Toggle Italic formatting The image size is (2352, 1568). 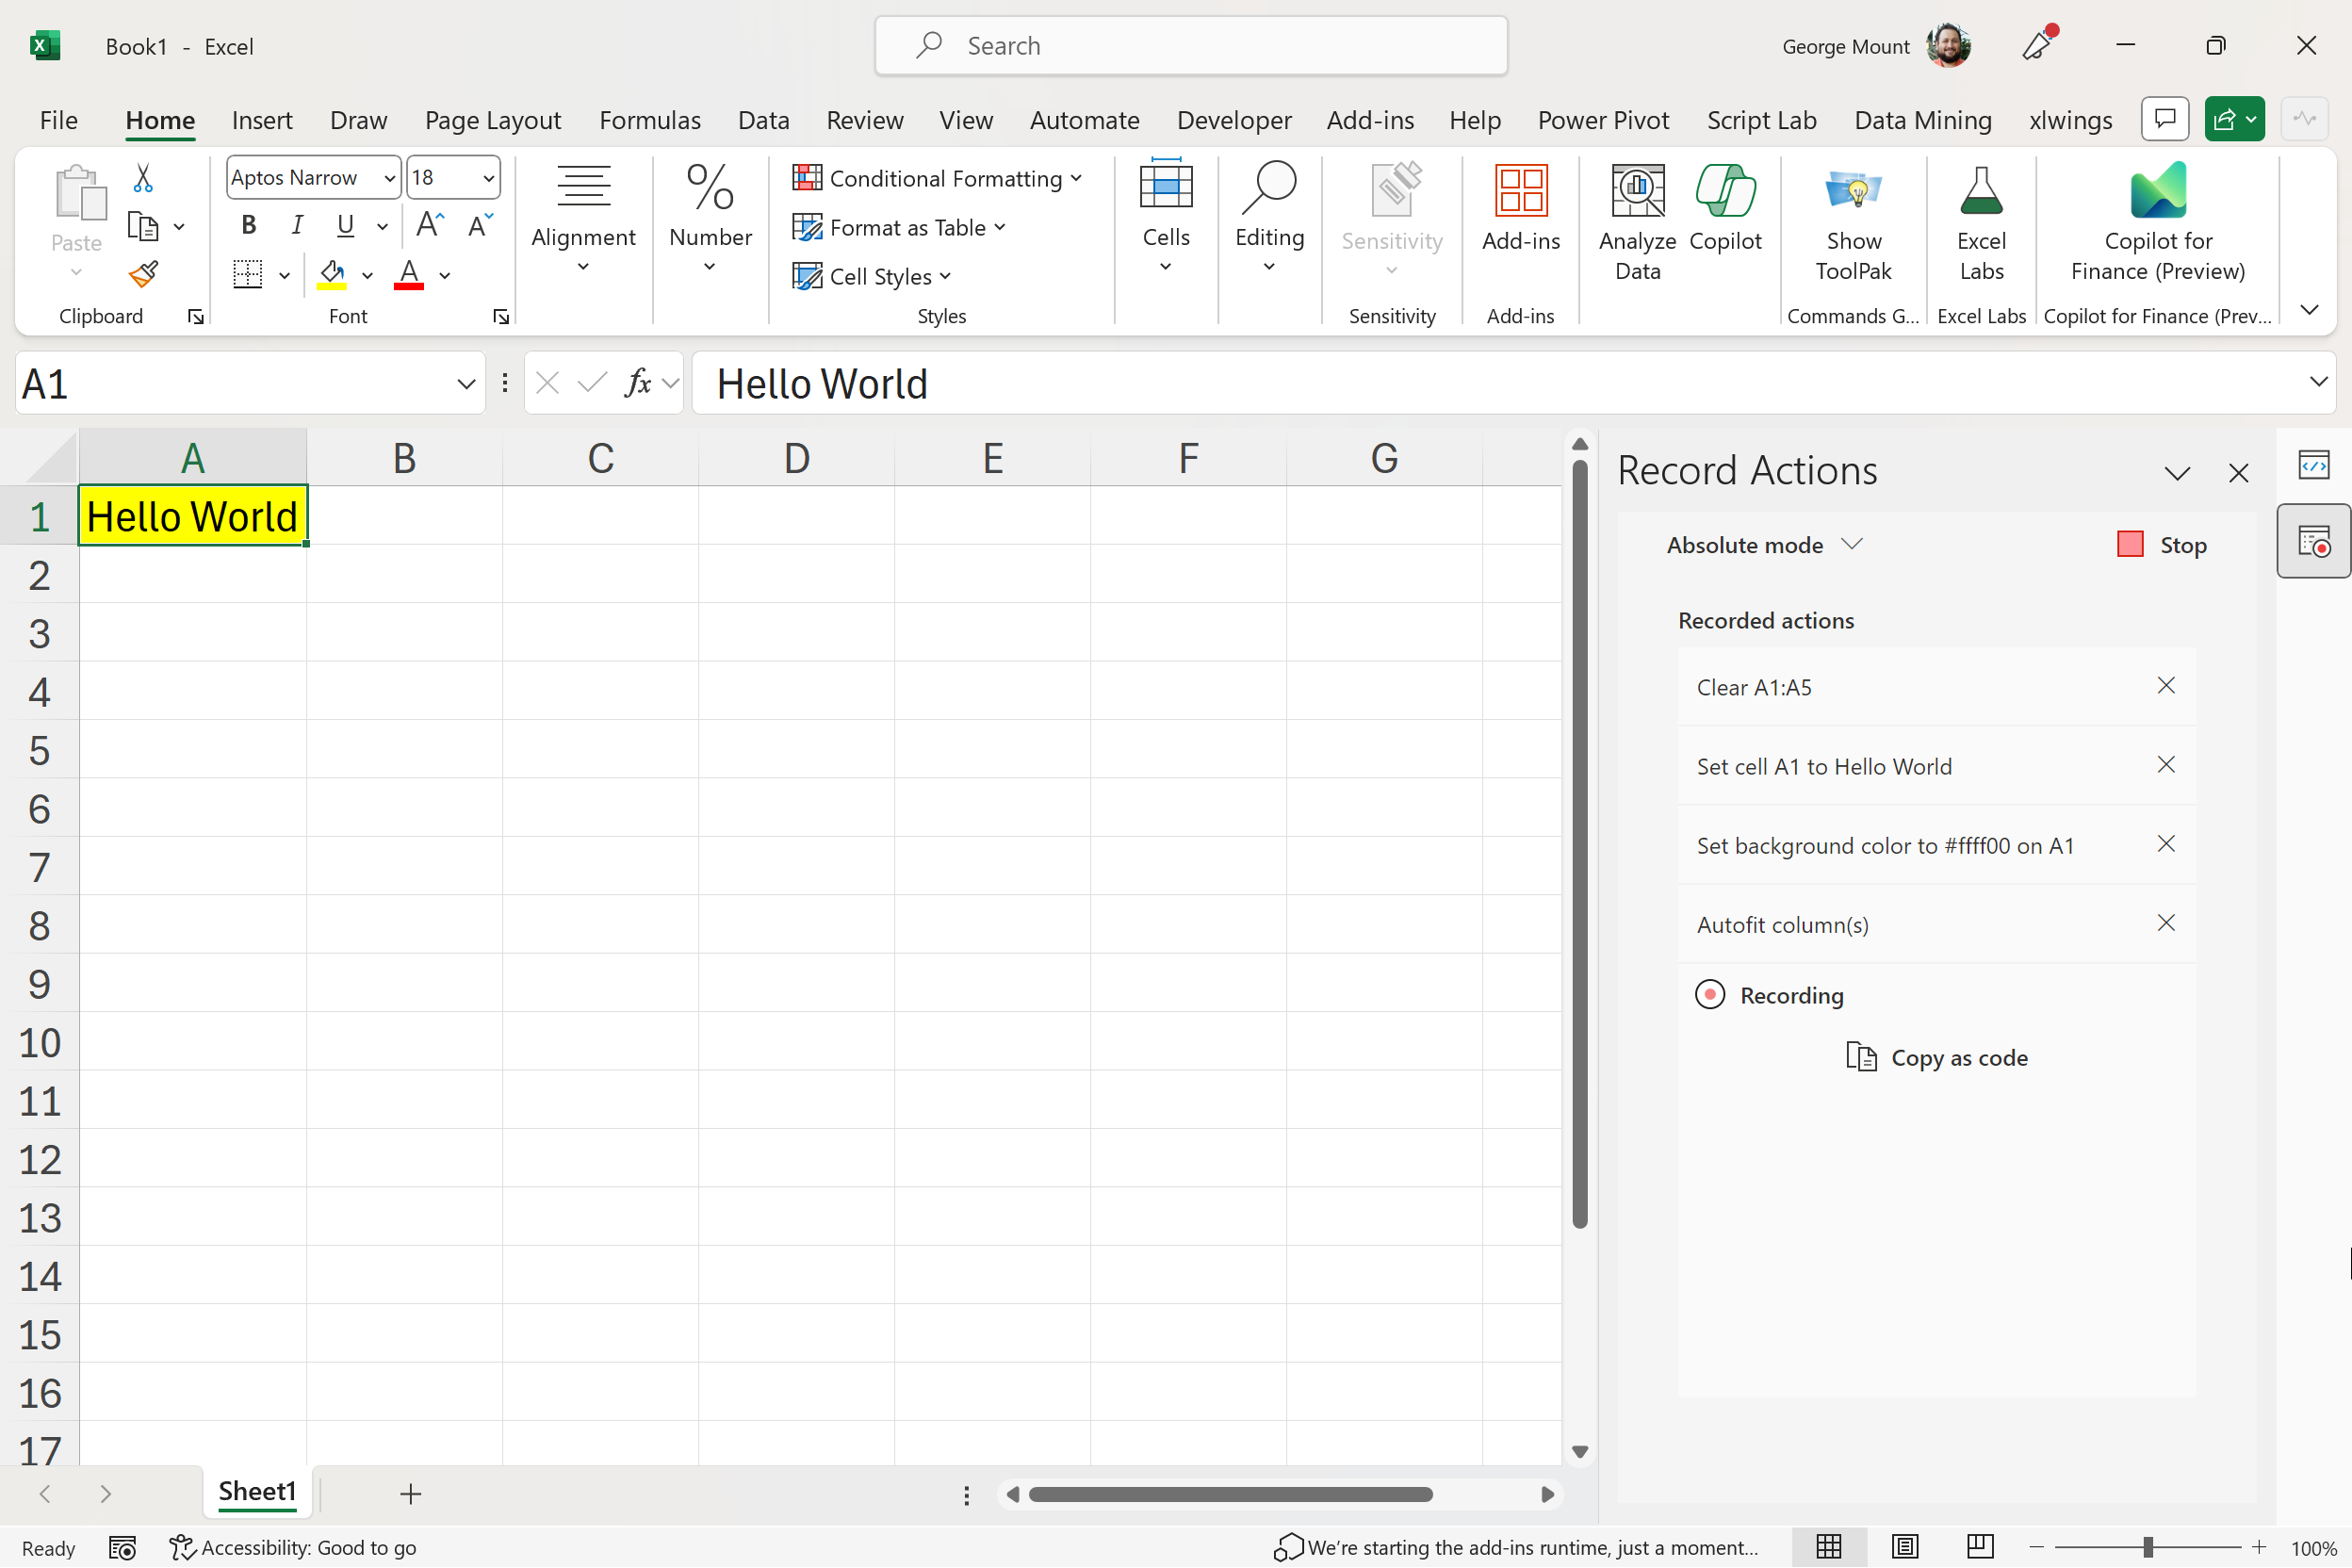click(296, 226)
